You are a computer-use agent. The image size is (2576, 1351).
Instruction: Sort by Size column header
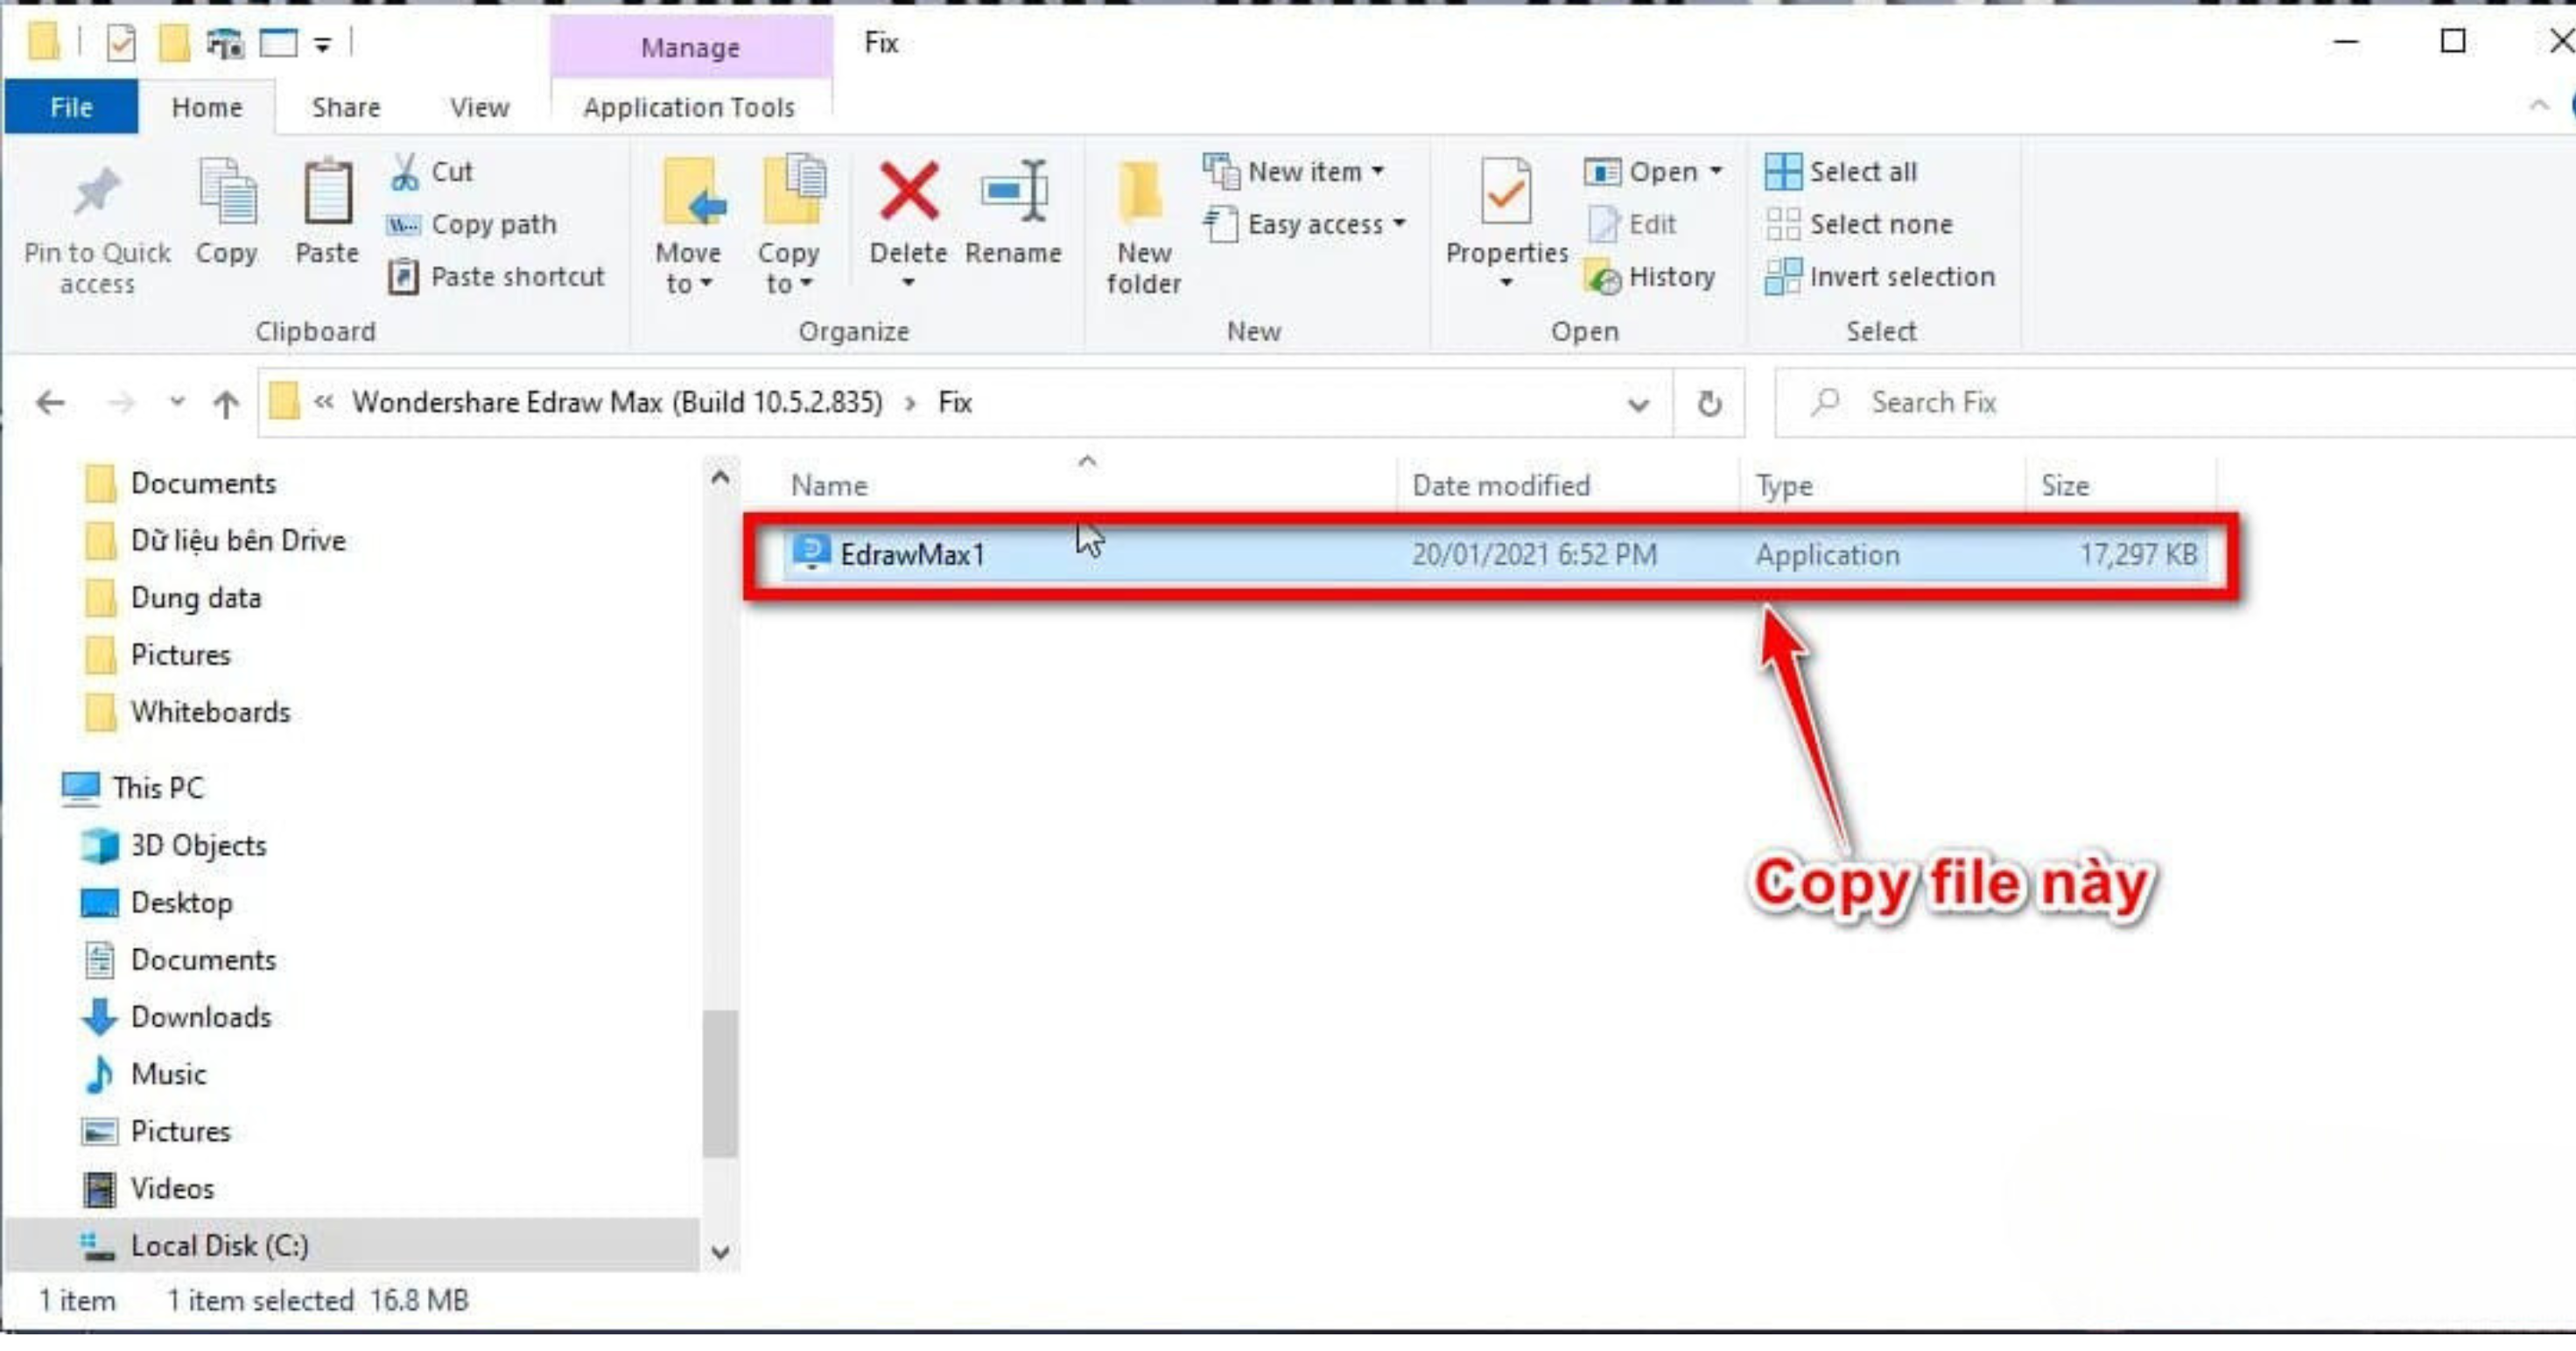coord(2121,485)
